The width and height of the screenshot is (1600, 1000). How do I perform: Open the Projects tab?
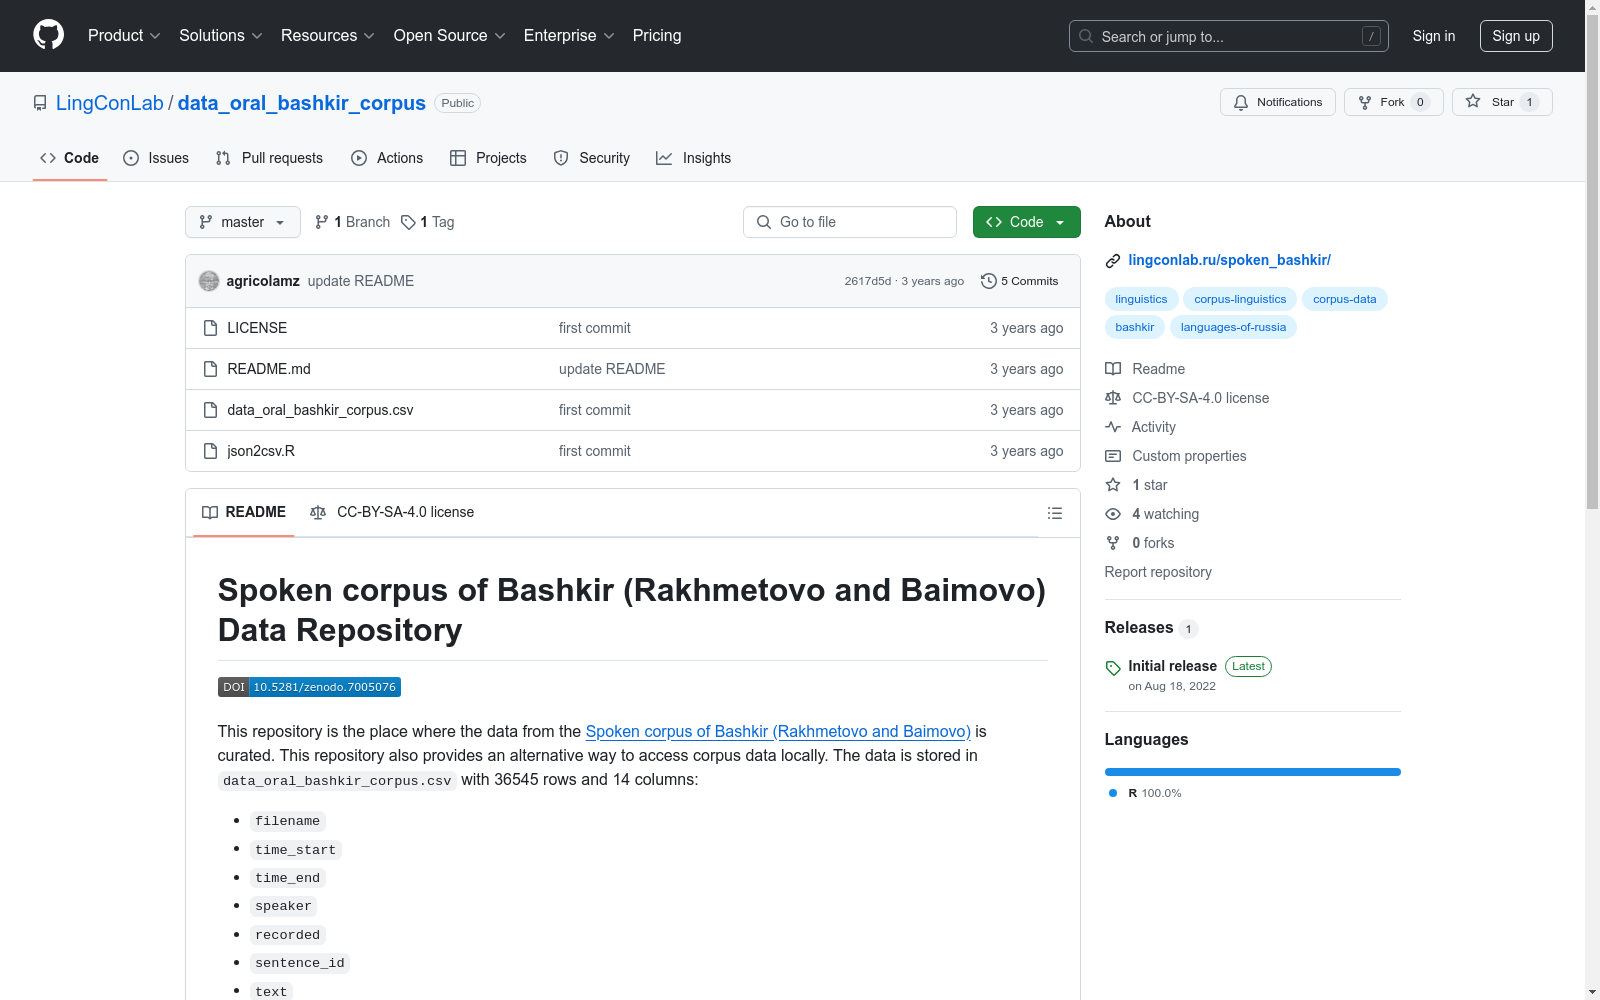tap(488, 158)
